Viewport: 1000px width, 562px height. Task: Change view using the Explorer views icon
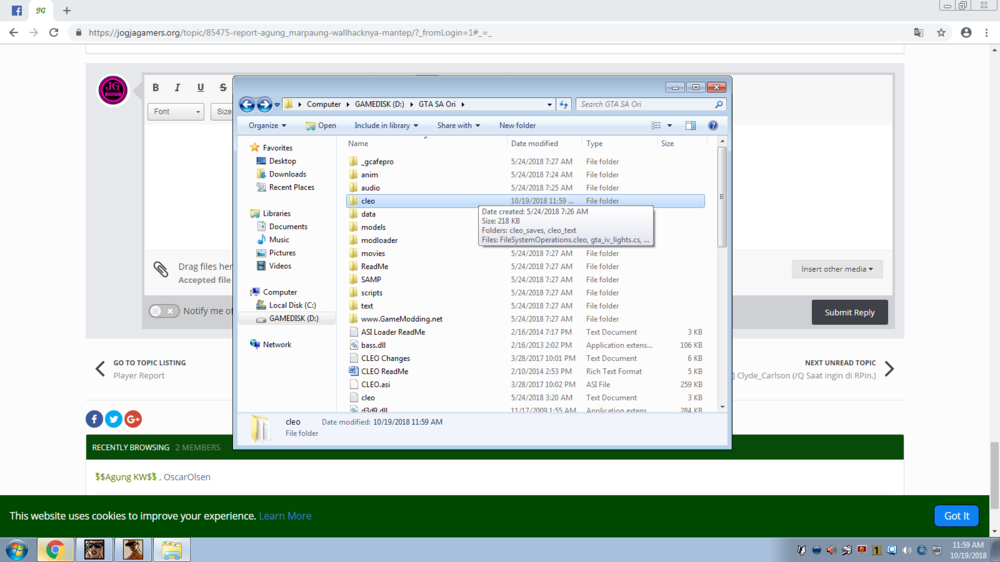click(656, 126)
